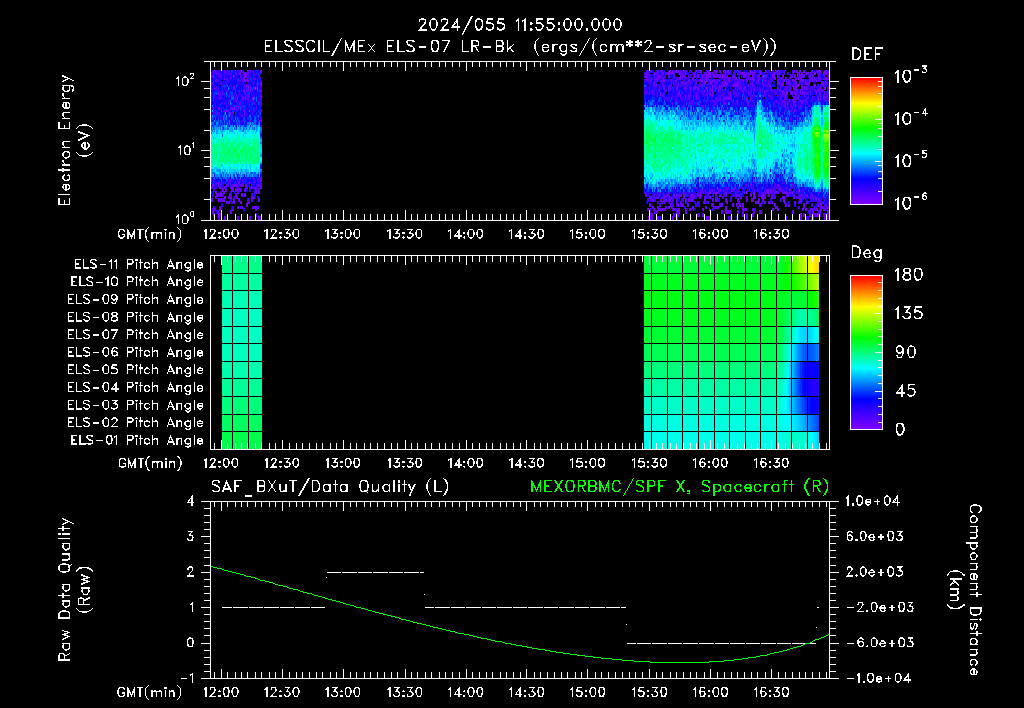Click the 14:00 tick label under the spectrogram
This screenshot has width=1024, height=708.
coord(464,234)
